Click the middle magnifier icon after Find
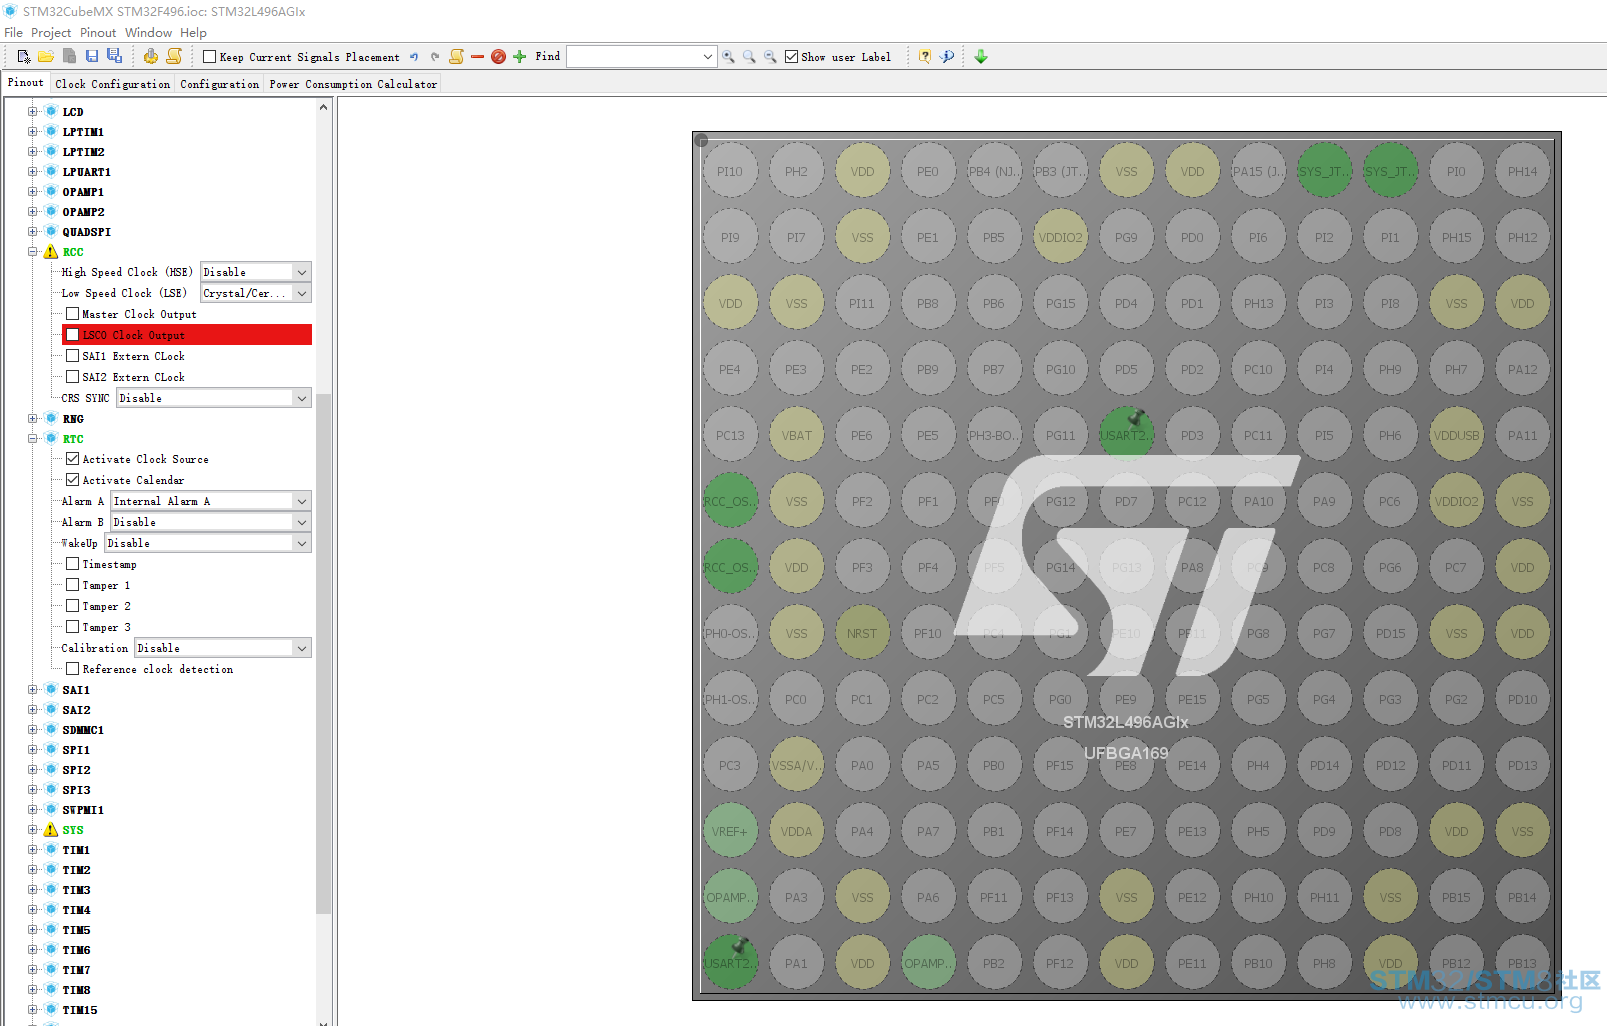The width and height of the screenshot is (1607, 1026). pyautogui.click(x=749, y=57)
